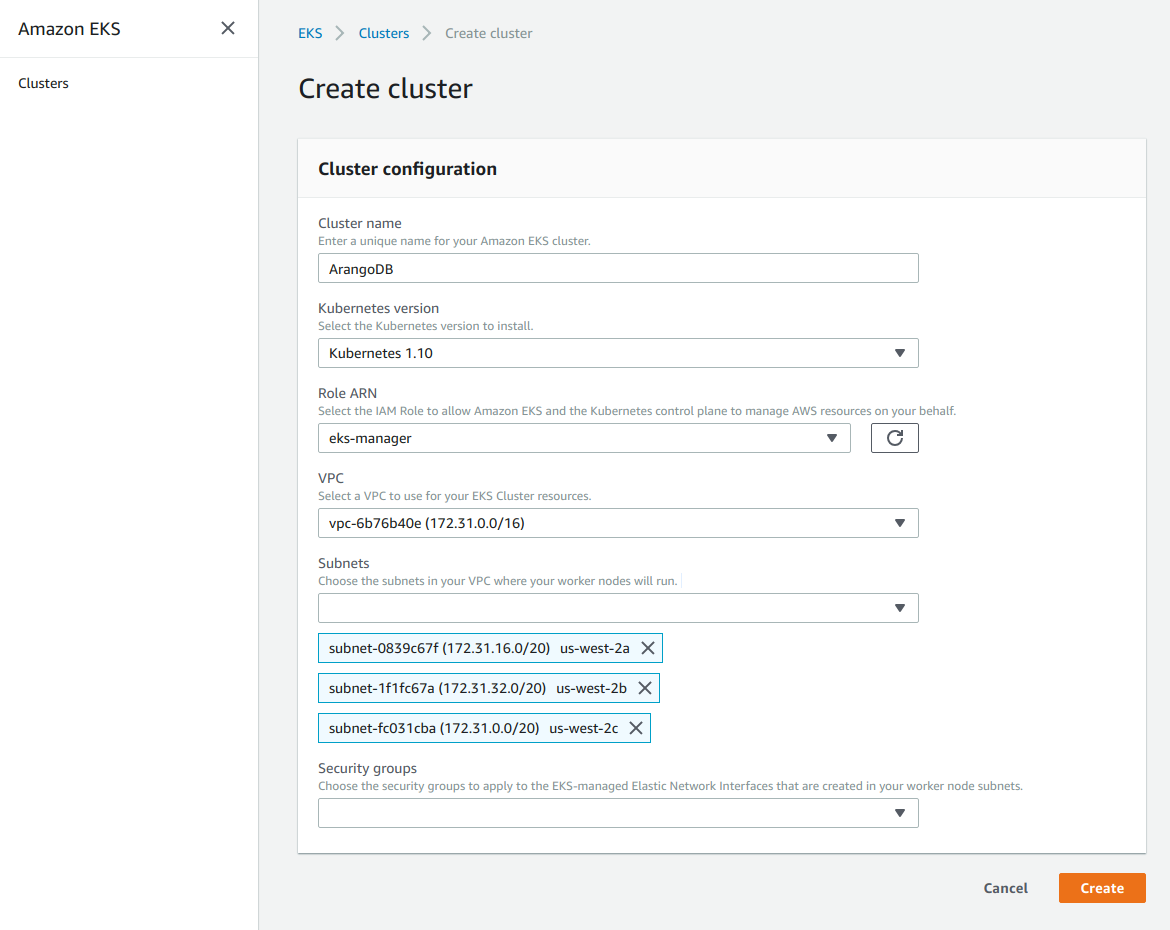The image size is (1170, 930).
Task: Navigate to Clusters breadcrumb link
Action: (x=384, y=33)
